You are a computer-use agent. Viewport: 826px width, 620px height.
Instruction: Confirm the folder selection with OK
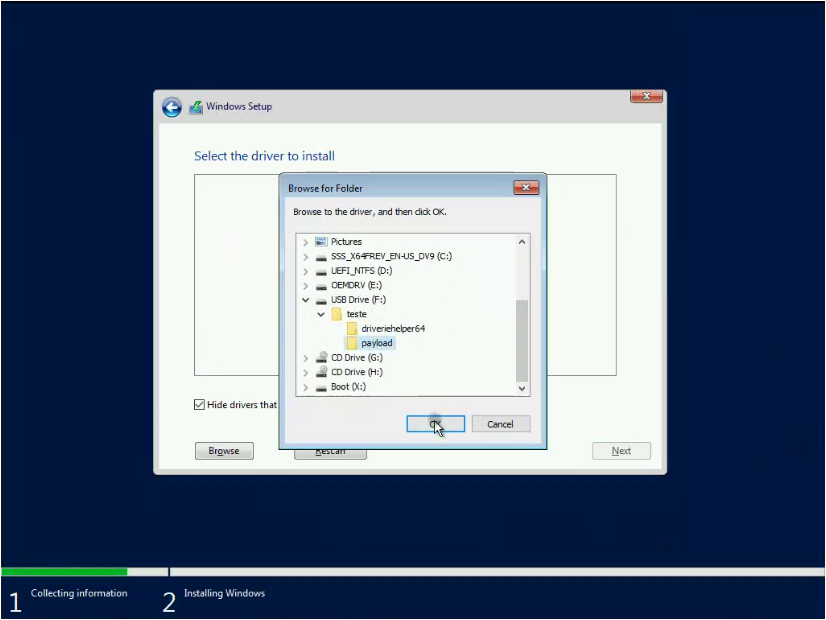(435, 423)
